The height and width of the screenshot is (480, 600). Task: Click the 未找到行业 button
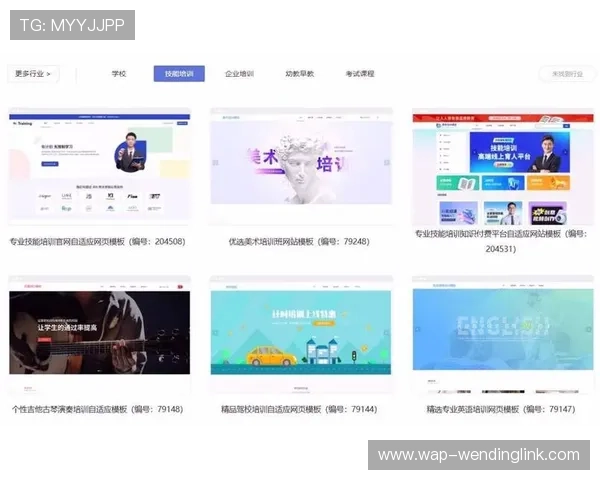click(567, 74)
